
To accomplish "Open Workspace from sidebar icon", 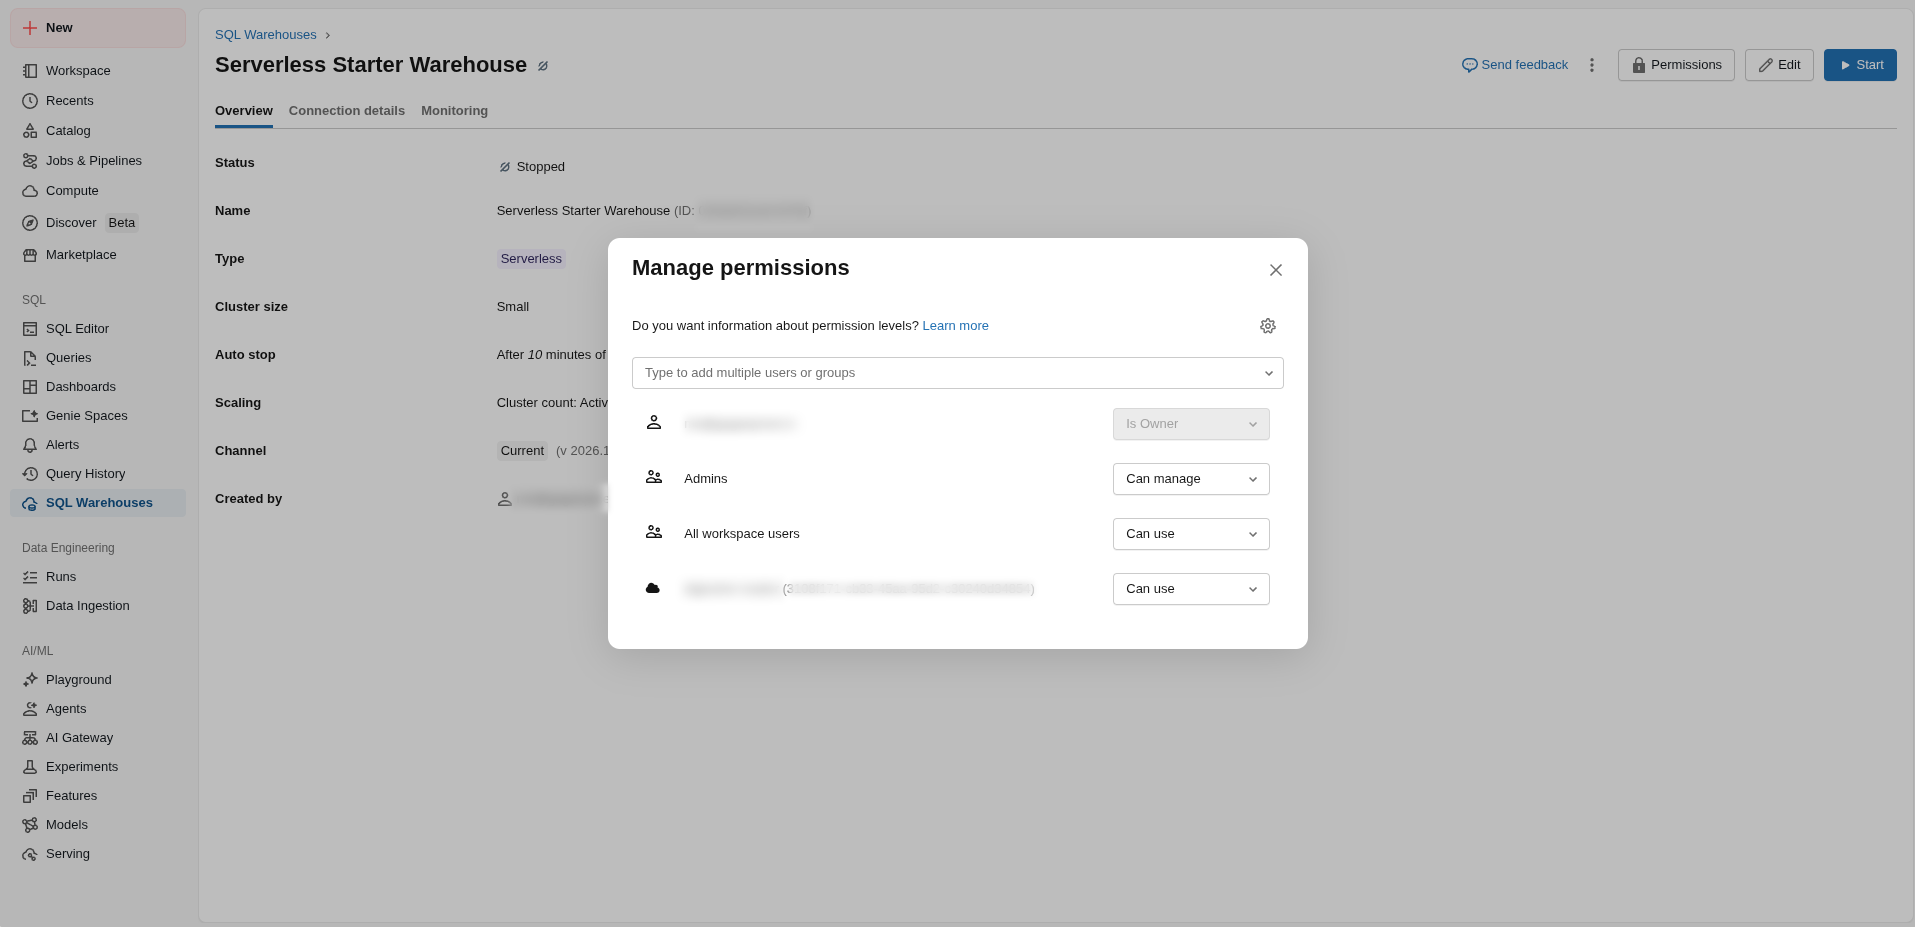I will coord(30,71).
